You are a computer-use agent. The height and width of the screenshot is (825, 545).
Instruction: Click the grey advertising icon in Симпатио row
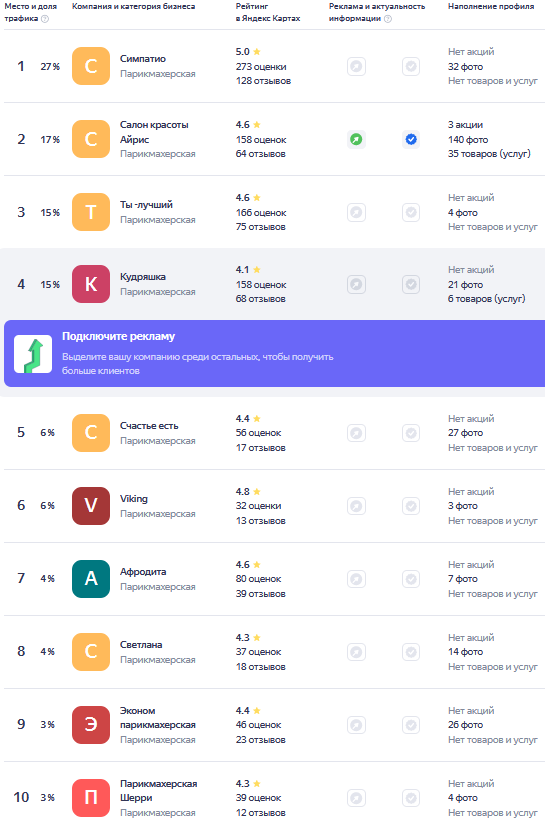[x=356, y=66]
